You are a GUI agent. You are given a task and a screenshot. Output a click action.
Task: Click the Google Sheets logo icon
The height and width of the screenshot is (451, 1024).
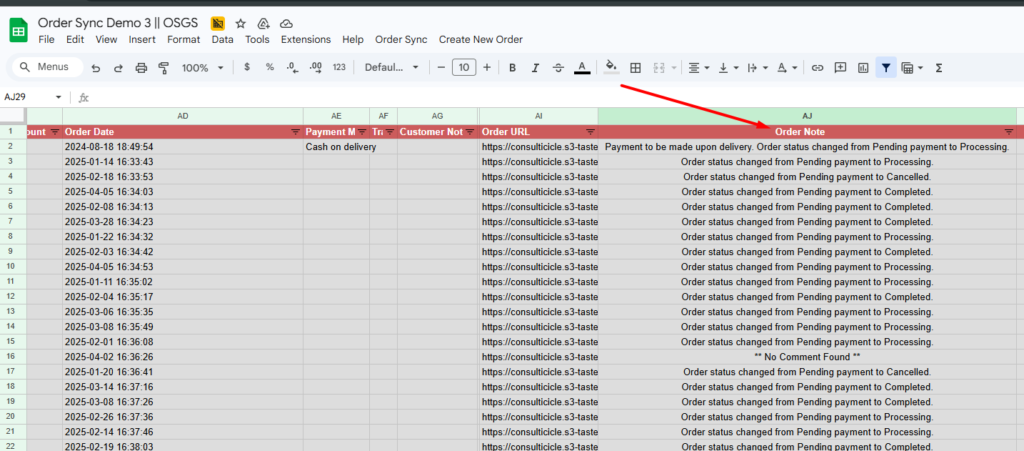pyautogui.click(x=18, y=31)
